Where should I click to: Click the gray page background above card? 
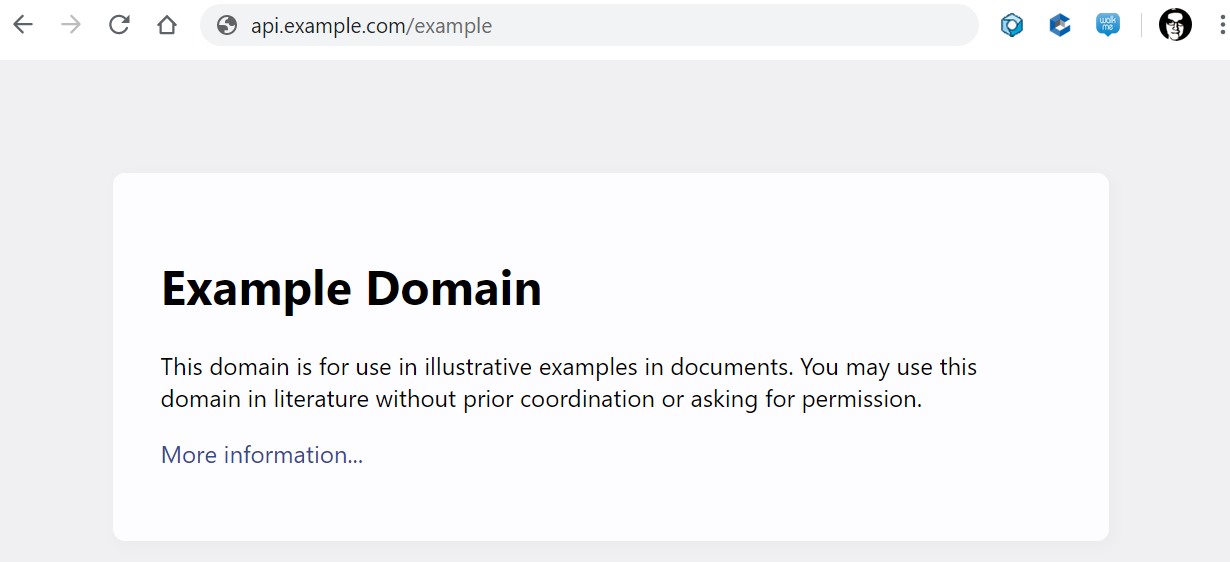pos(610,115)
